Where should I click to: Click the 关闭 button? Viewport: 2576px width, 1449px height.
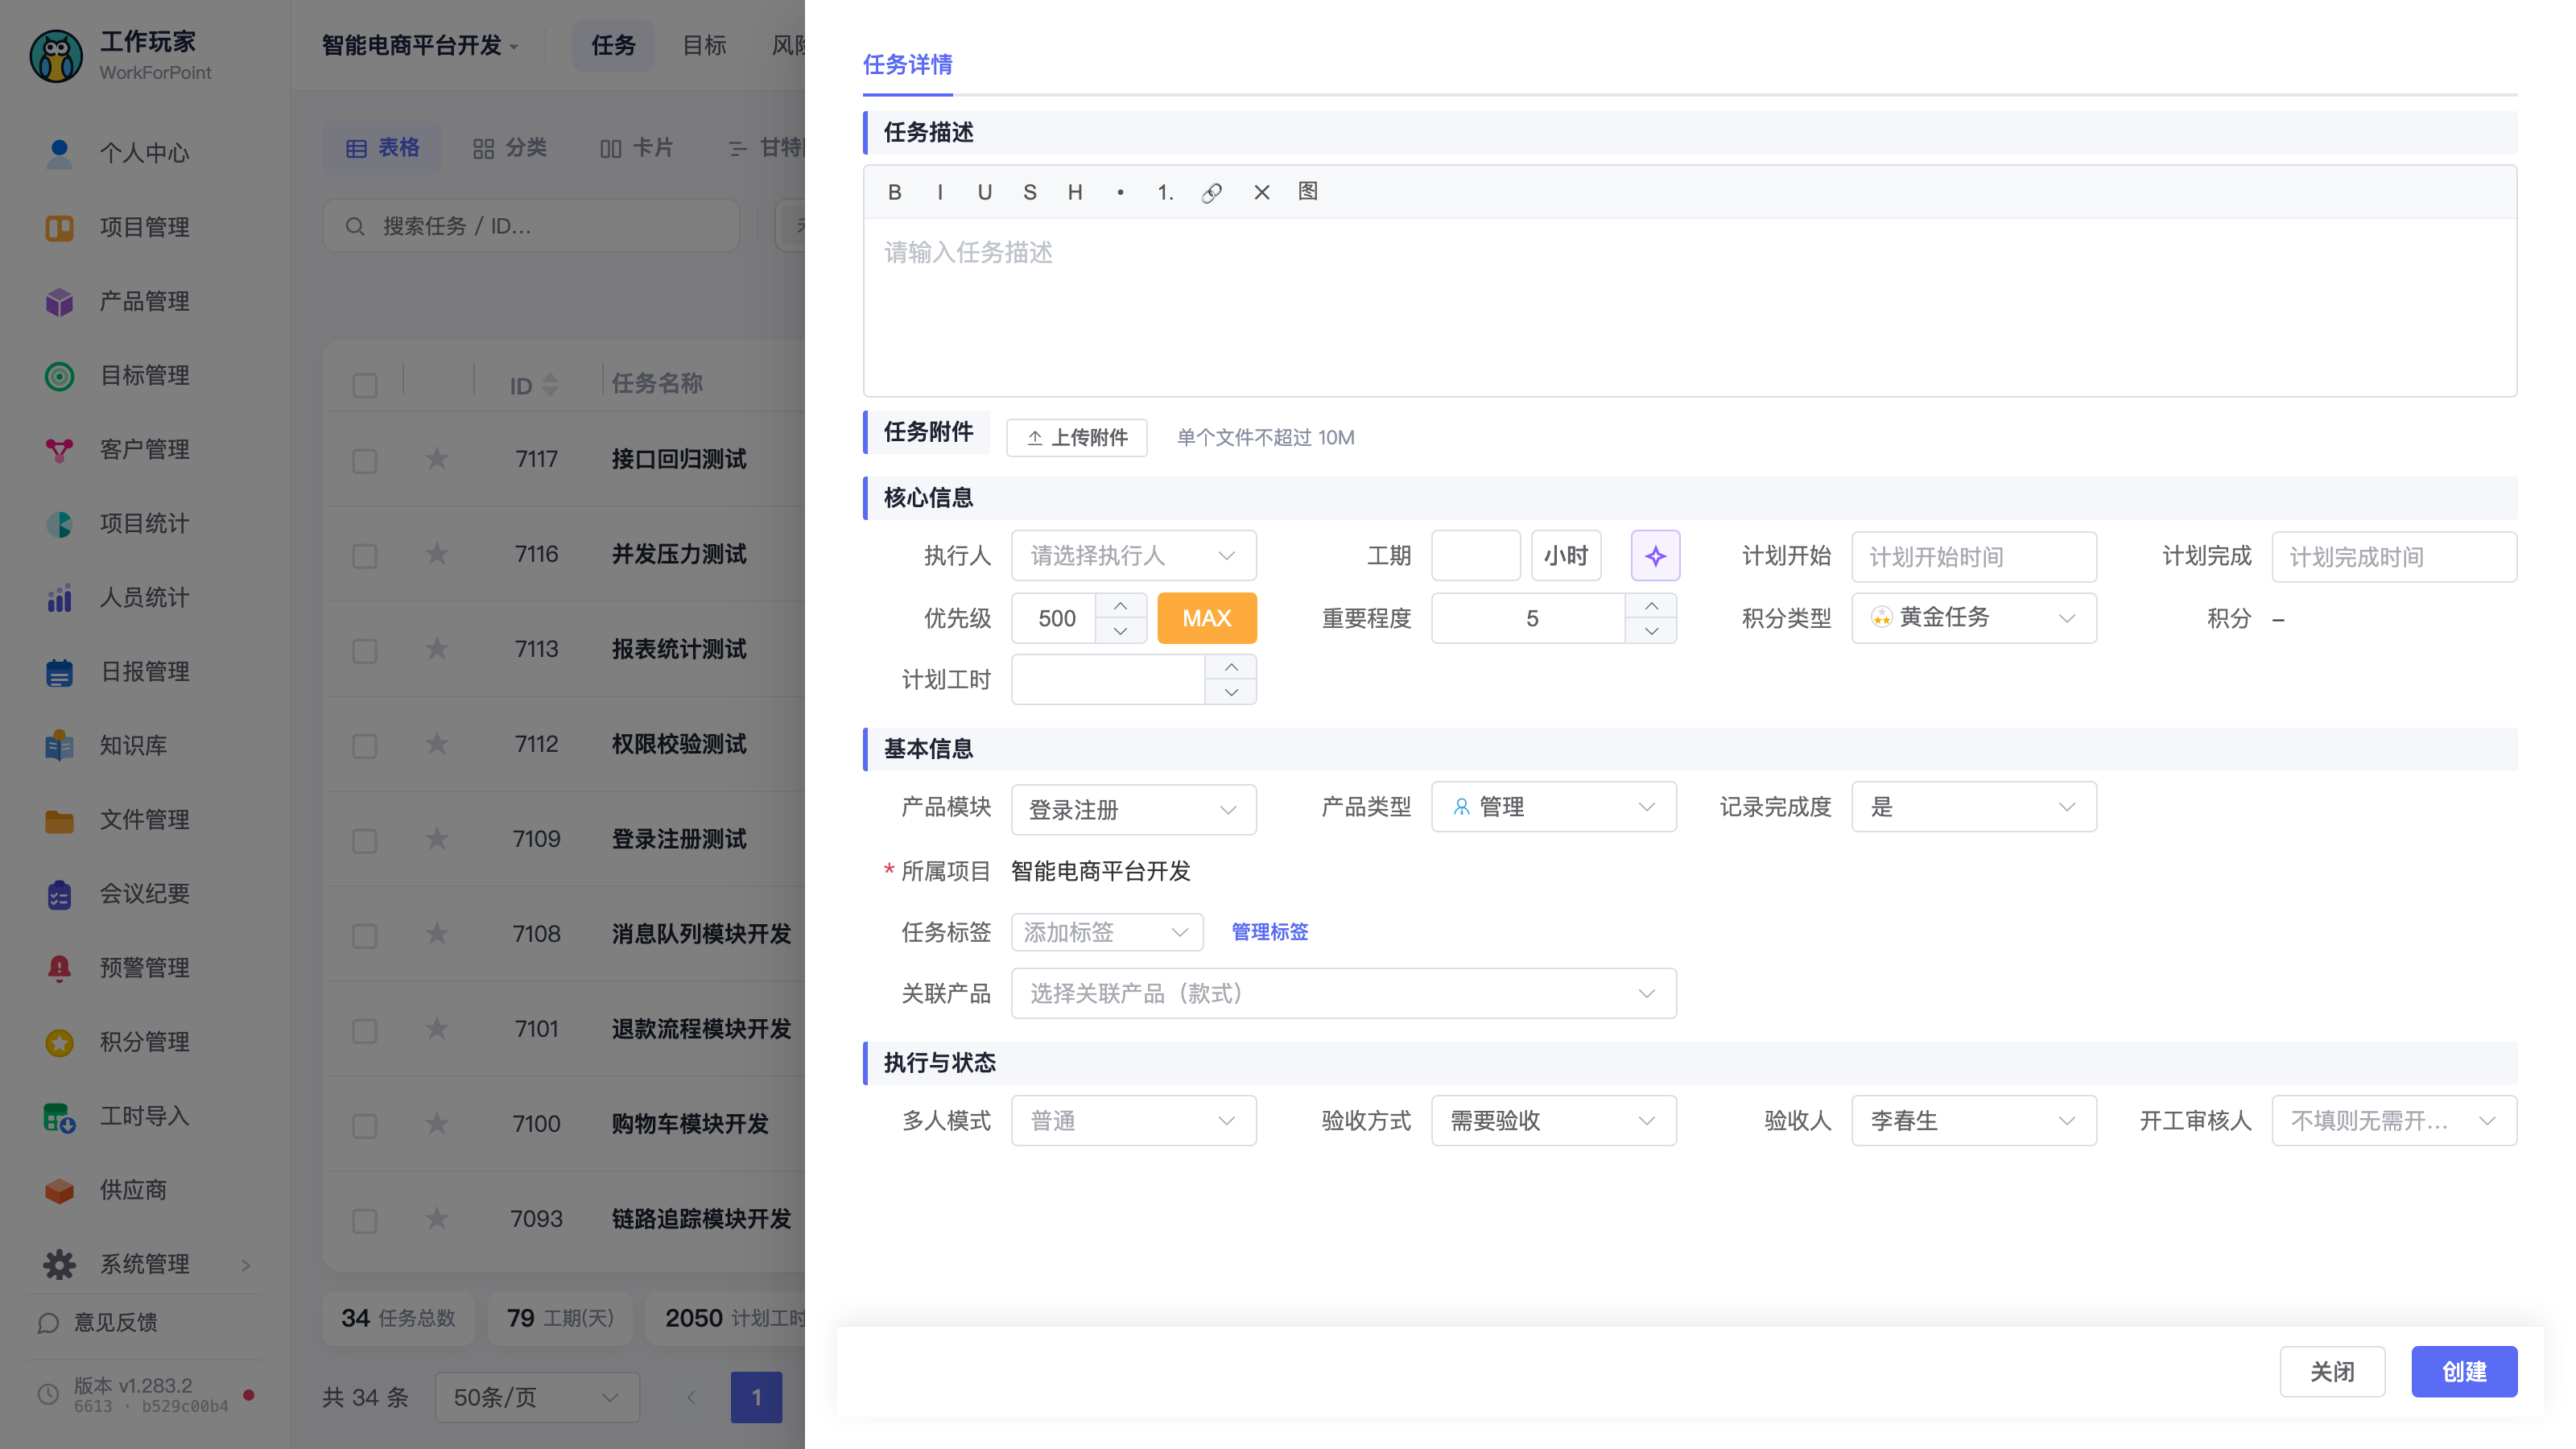click(2331, 1371)
